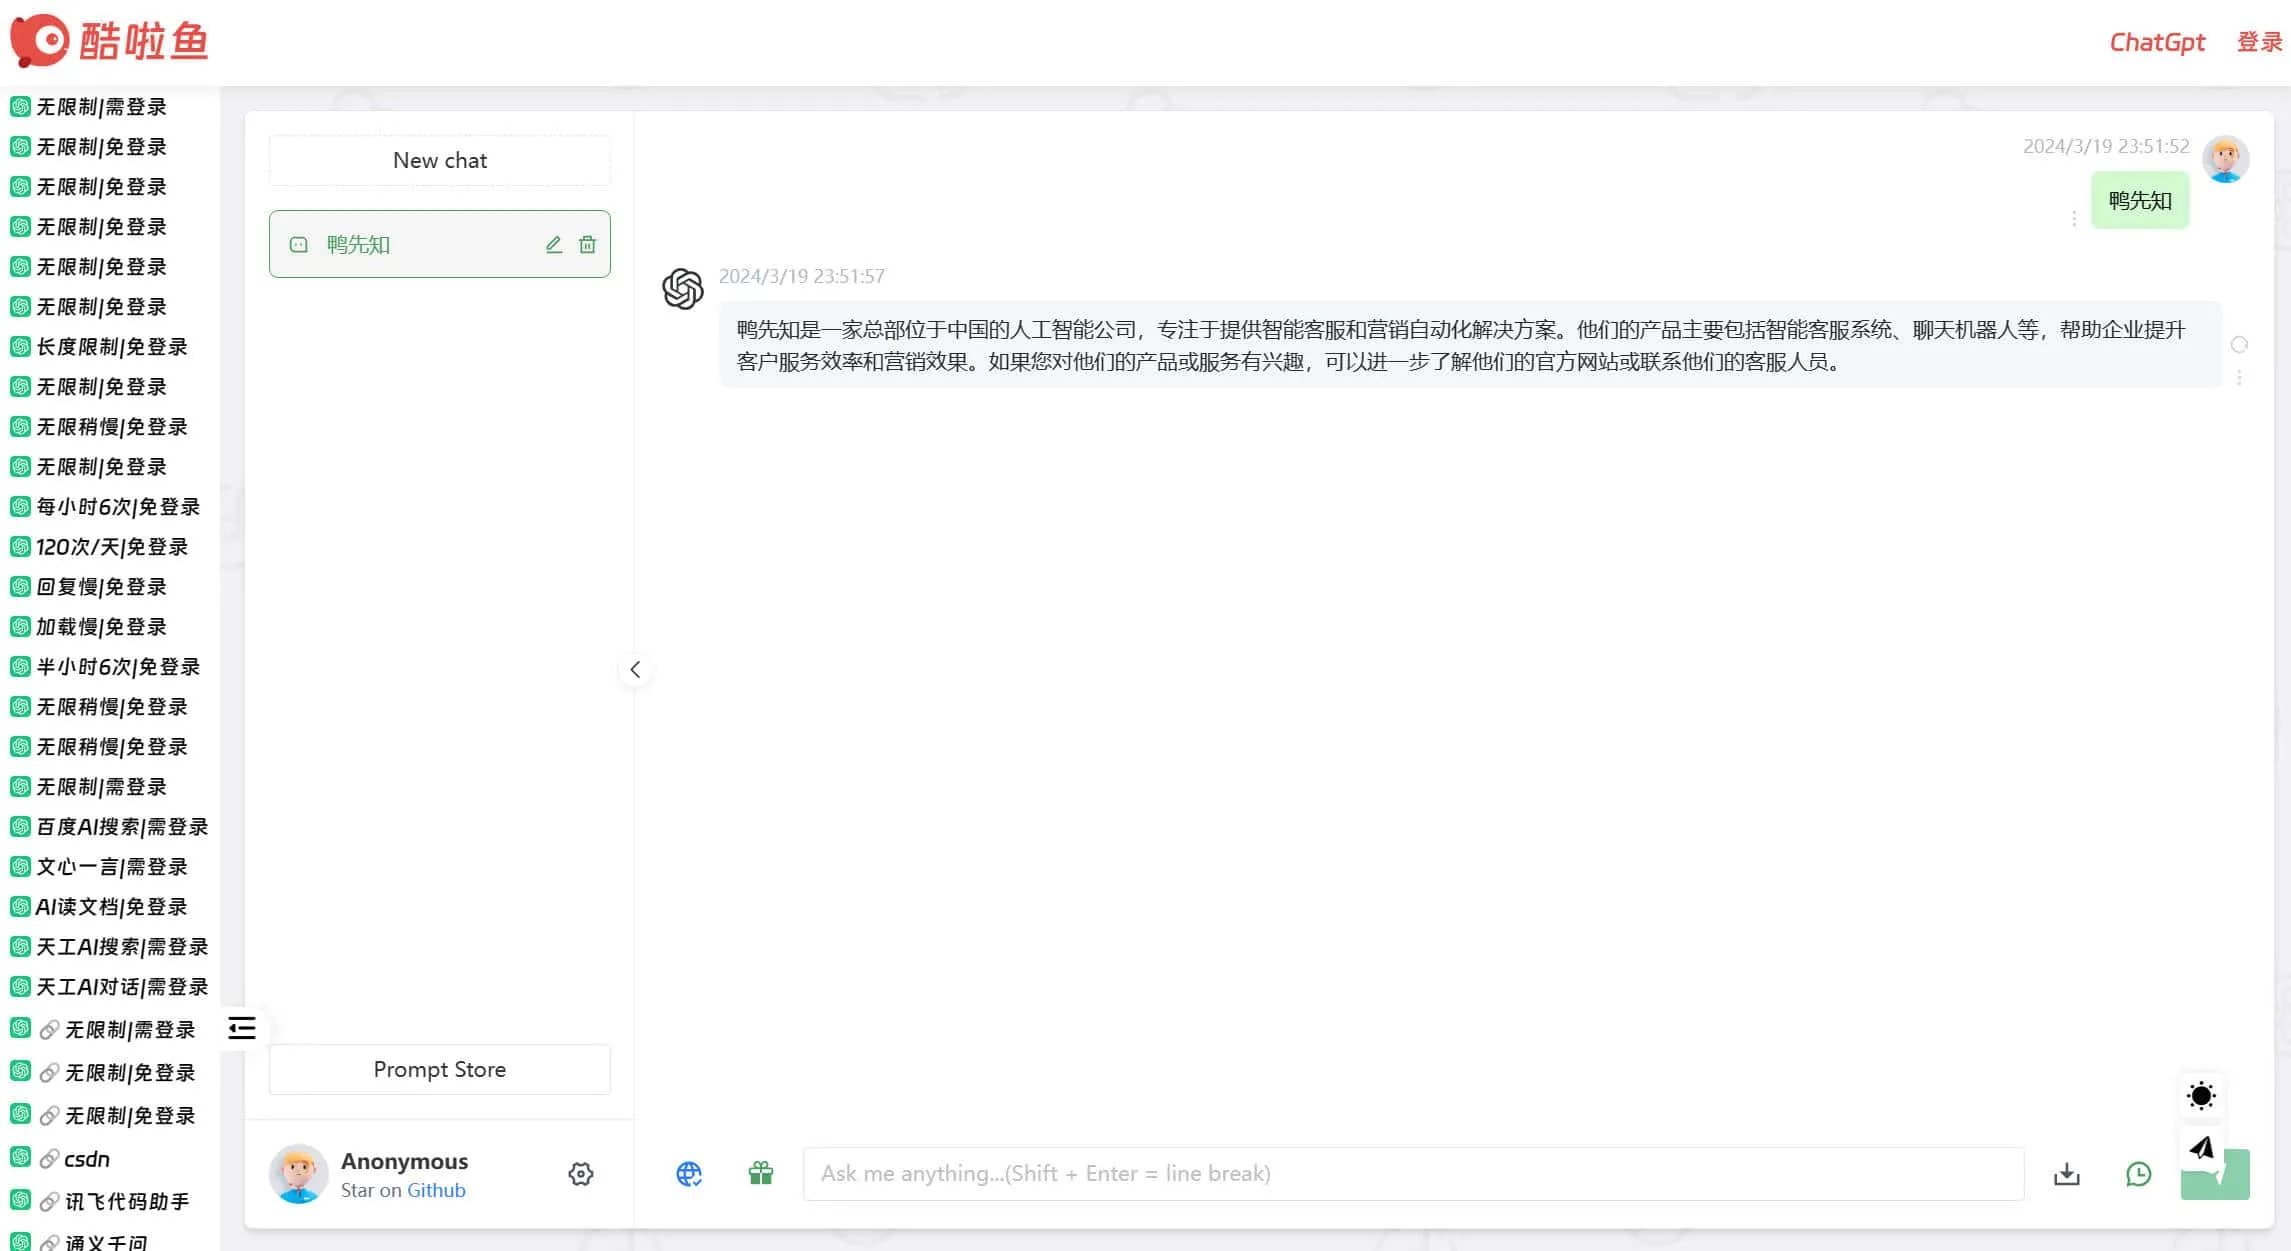Toggle light theme with the sun icon
Image resolution: width=2291 pixels, height=1251 pixels.
pyautogui.click(x=2201, y=1096)
